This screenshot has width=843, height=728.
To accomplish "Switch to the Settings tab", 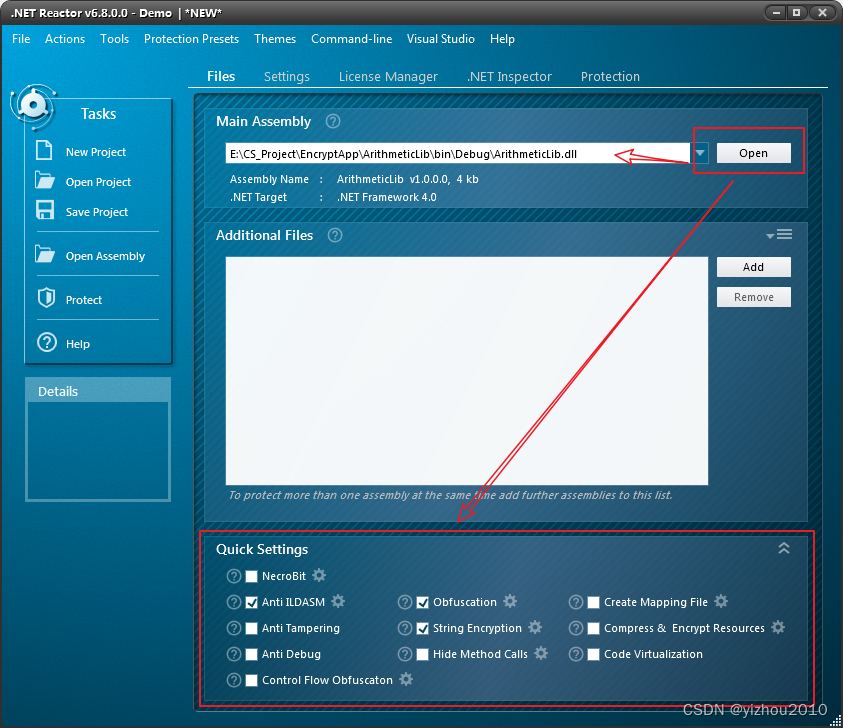I will pyautogui.click(x=287, y=76).
